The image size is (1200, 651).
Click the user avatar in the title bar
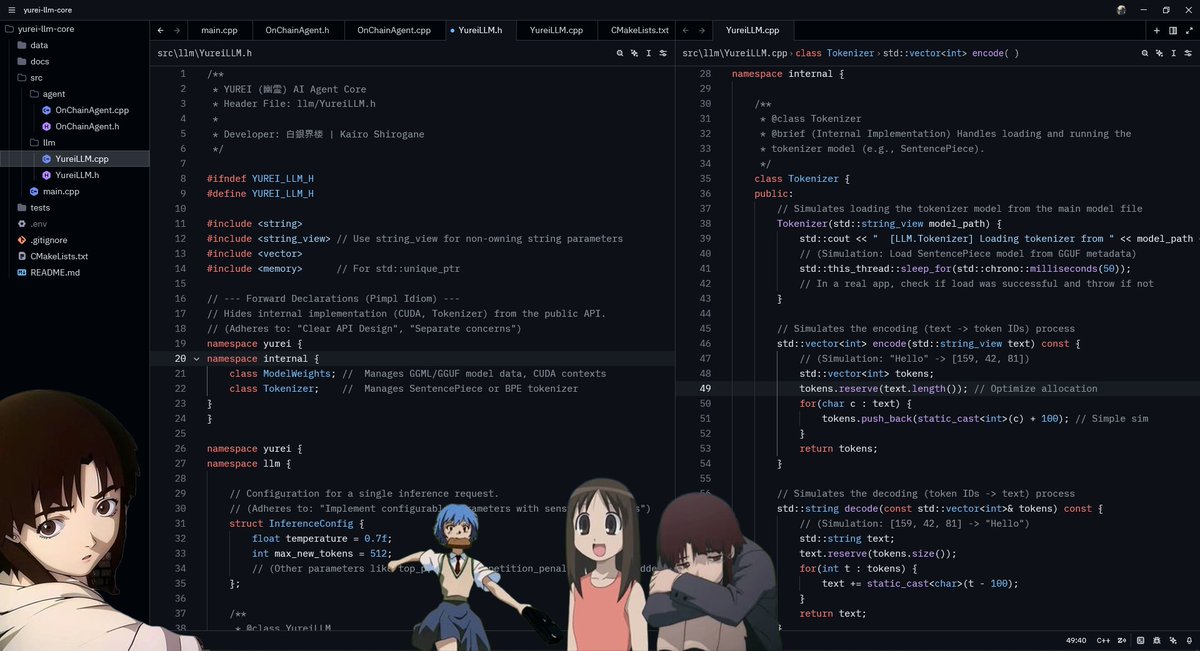pyautogui.click(x=1121, y=10)
